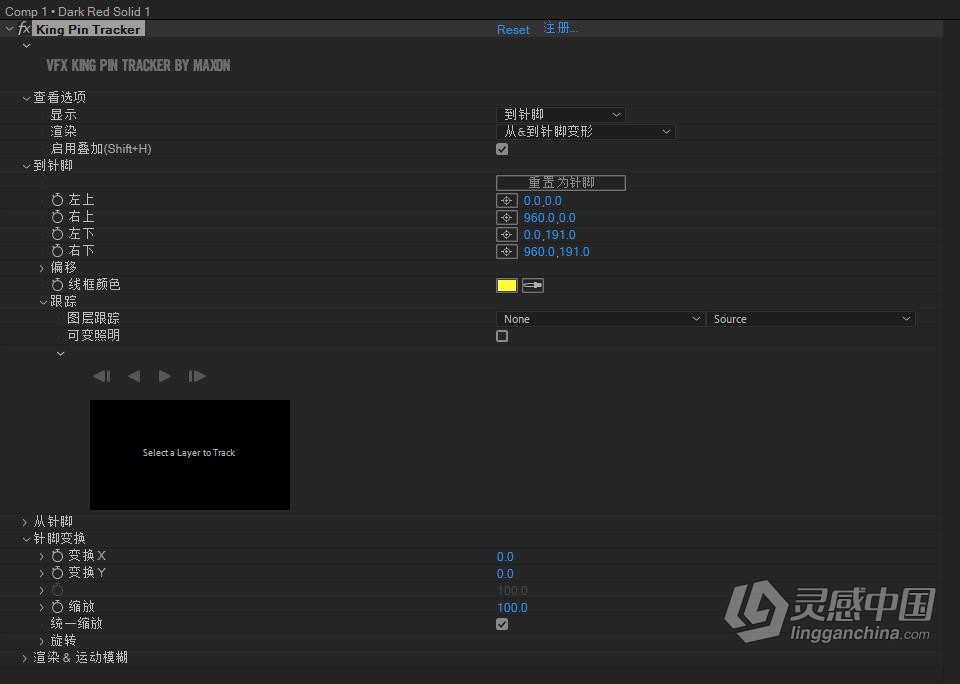Collapse the 跟踪 group
The height and width of the screenshot is (684, 960).
click(x=43, y=302)
